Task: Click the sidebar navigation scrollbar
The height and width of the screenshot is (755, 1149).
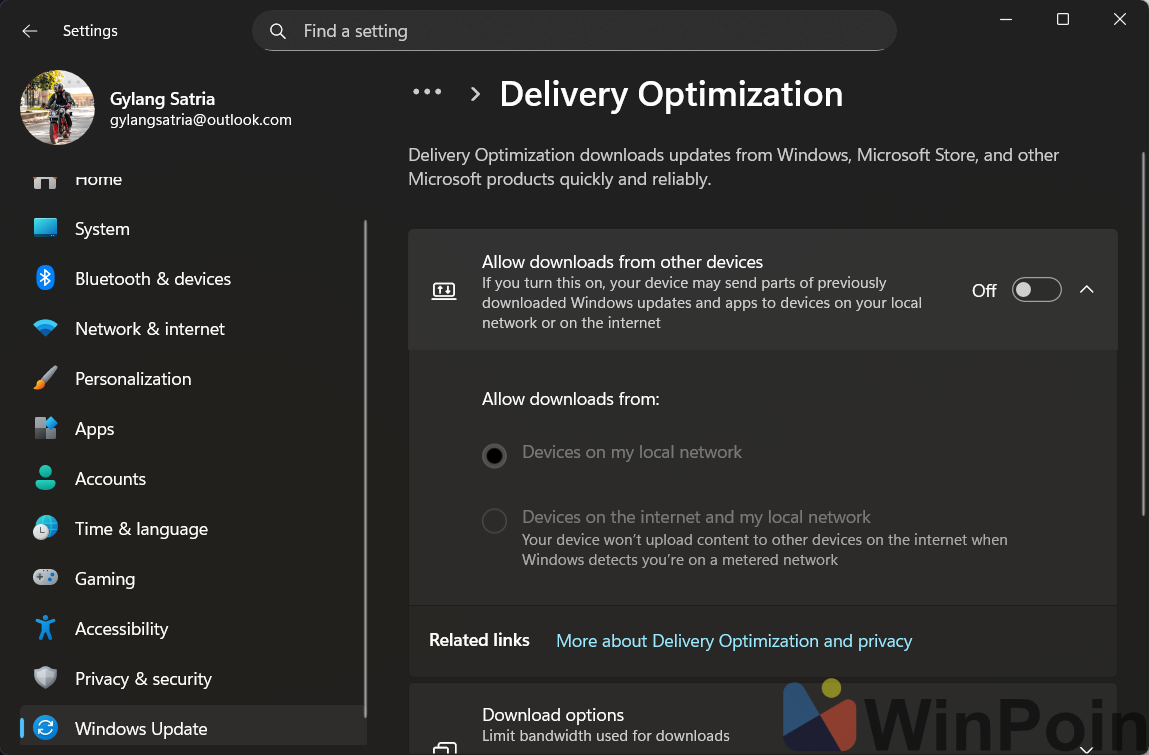Action: (x=365, y=469)
